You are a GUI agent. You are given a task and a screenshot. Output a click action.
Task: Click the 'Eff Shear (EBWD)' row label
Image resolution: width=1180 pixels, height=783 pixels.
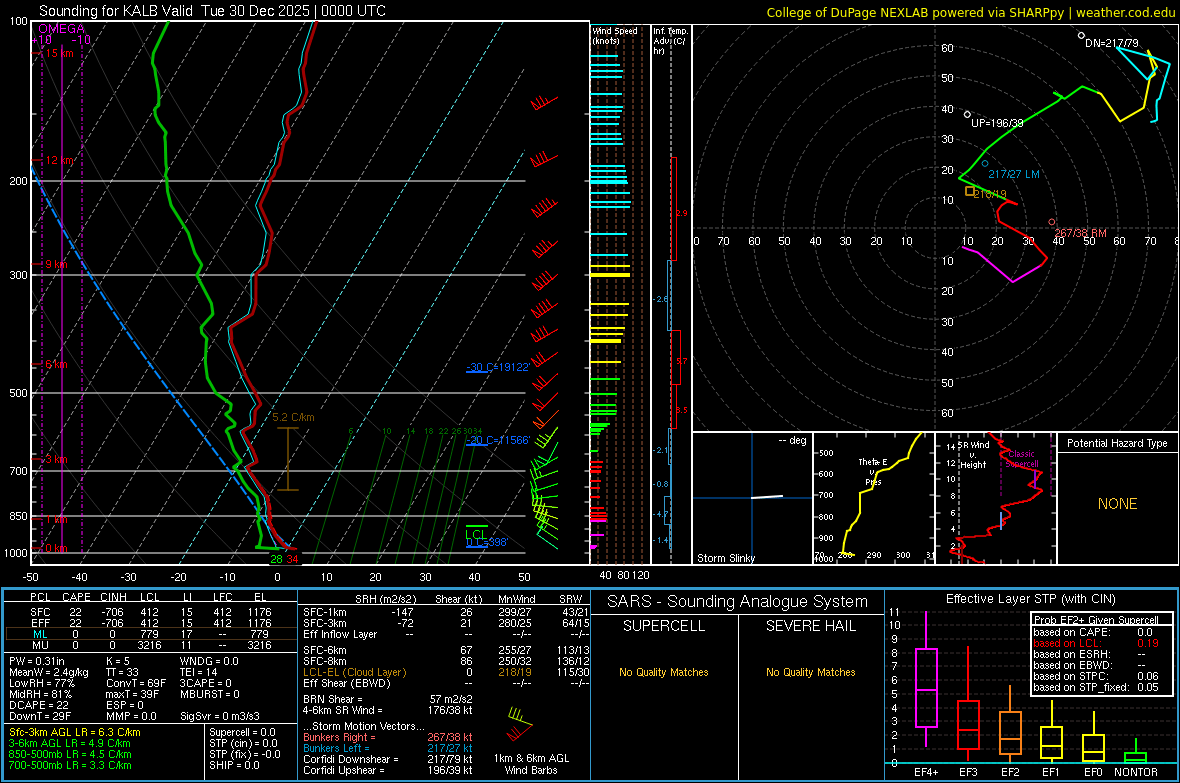tap(347, 684)
